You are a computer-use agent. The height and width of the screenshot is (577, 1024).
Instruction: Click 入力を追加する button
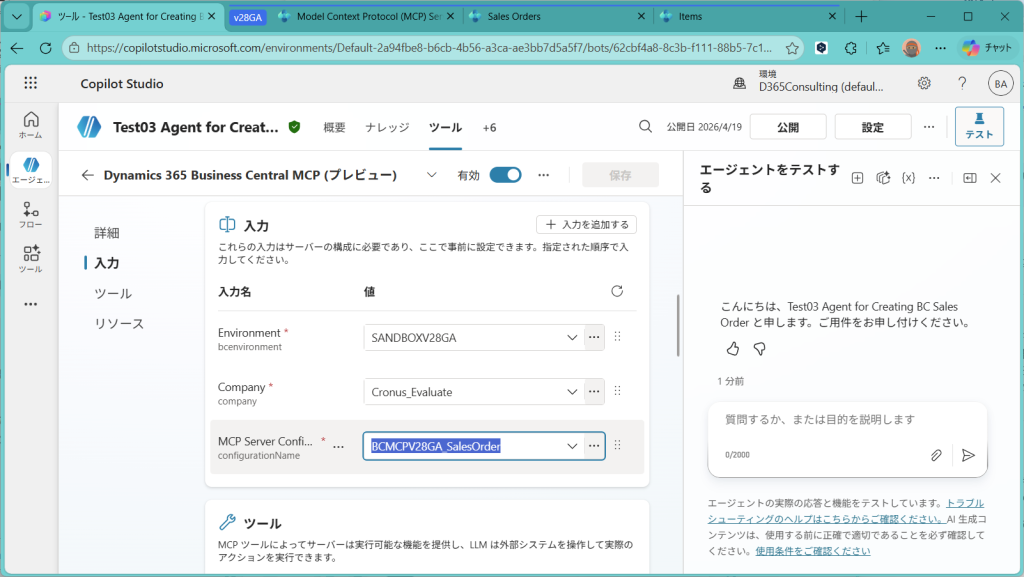[586, 224]
